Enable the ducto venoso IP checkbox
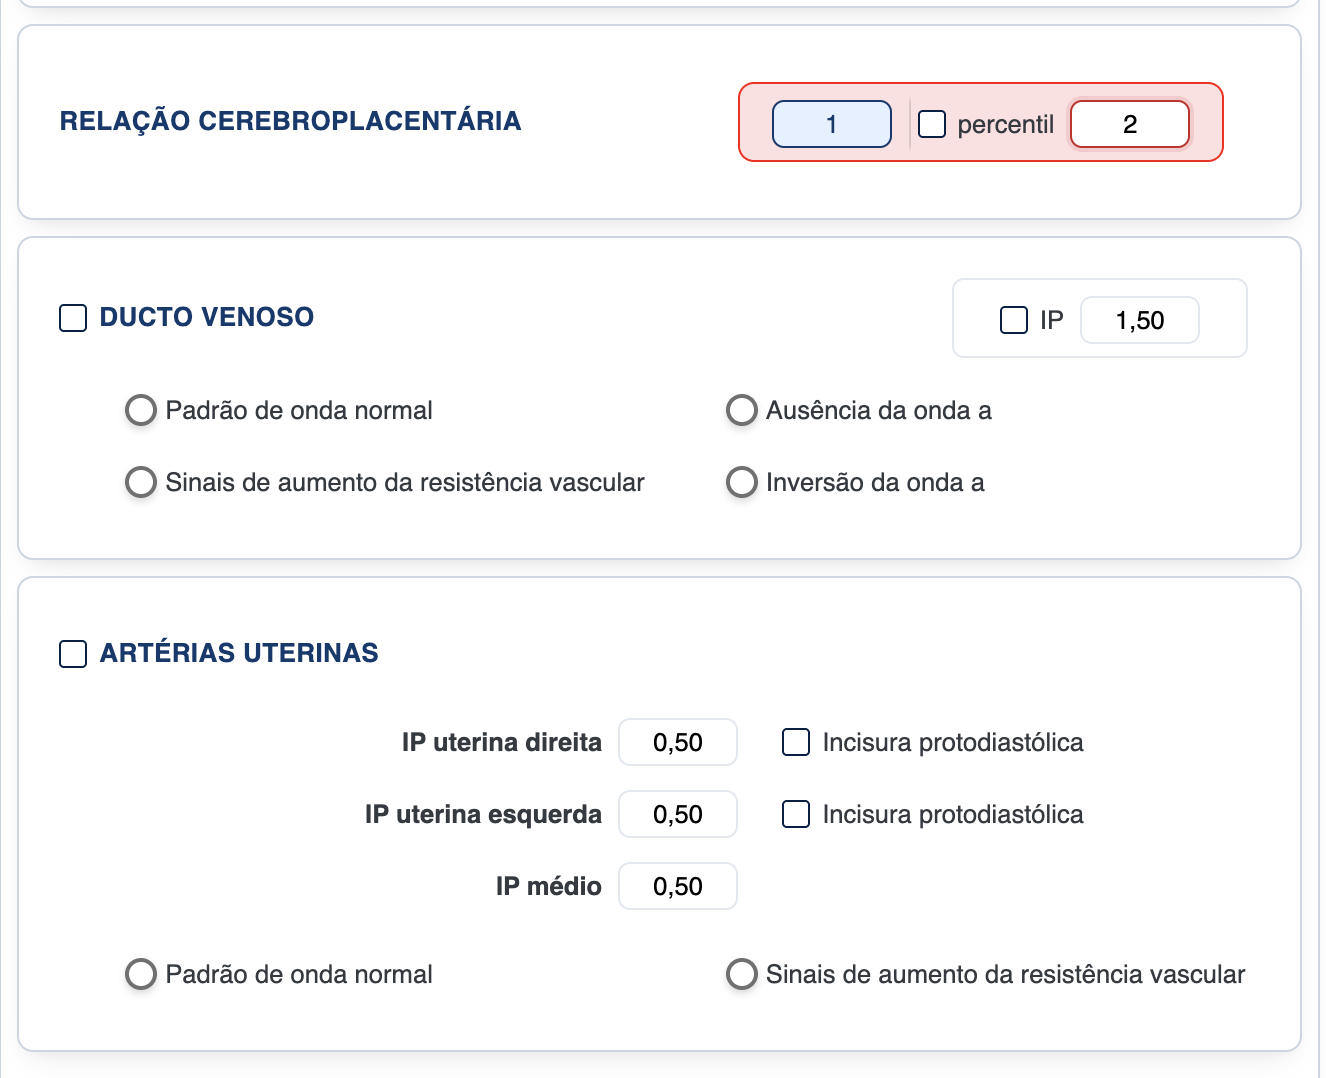The image size is (1326, 1078). click(x=1014, y=320)
